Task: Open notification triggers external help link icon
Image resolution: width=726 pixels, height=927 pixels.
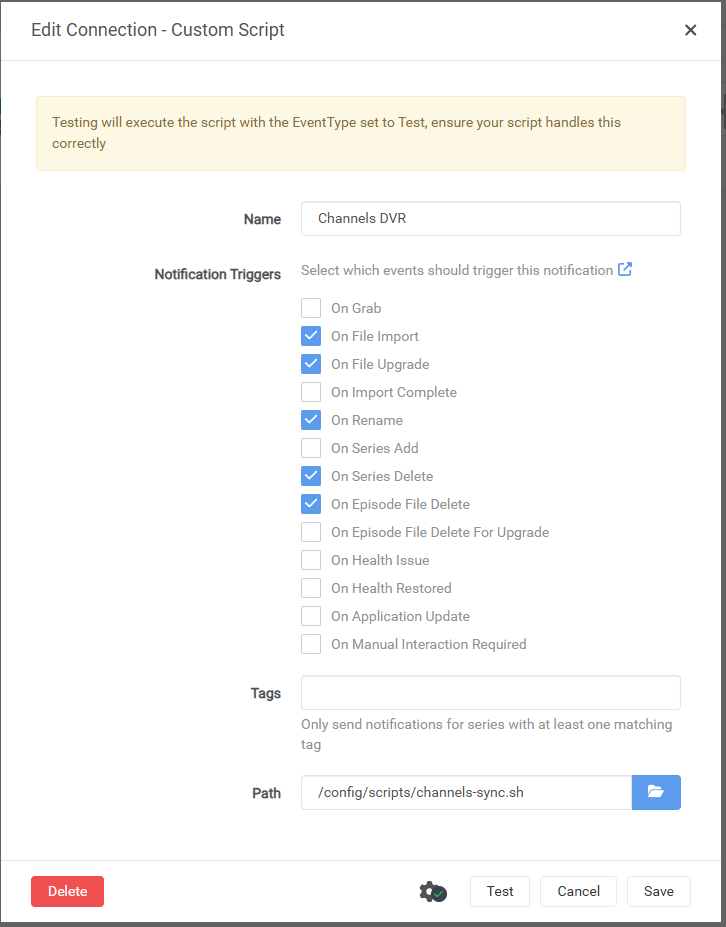Action: tap(625, 270)
